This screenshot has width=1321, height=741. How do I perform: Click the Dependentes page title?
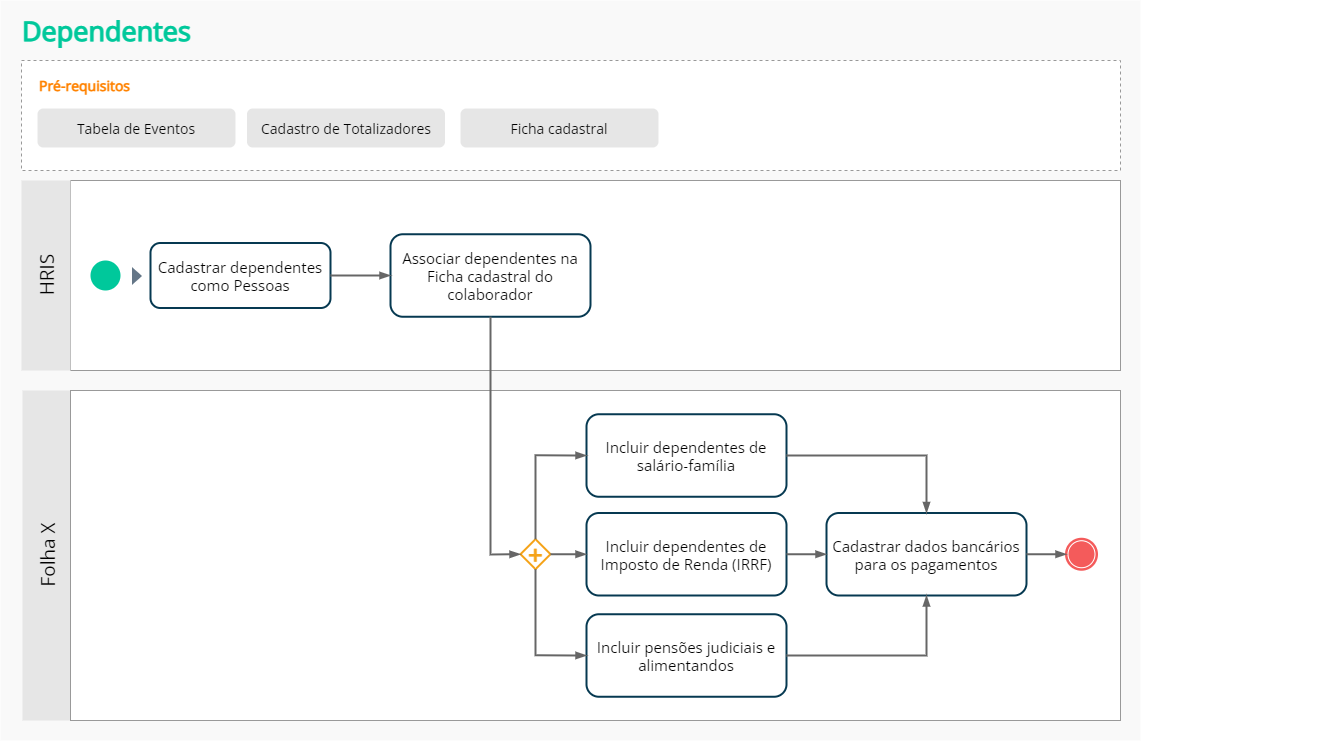(106, 32)
